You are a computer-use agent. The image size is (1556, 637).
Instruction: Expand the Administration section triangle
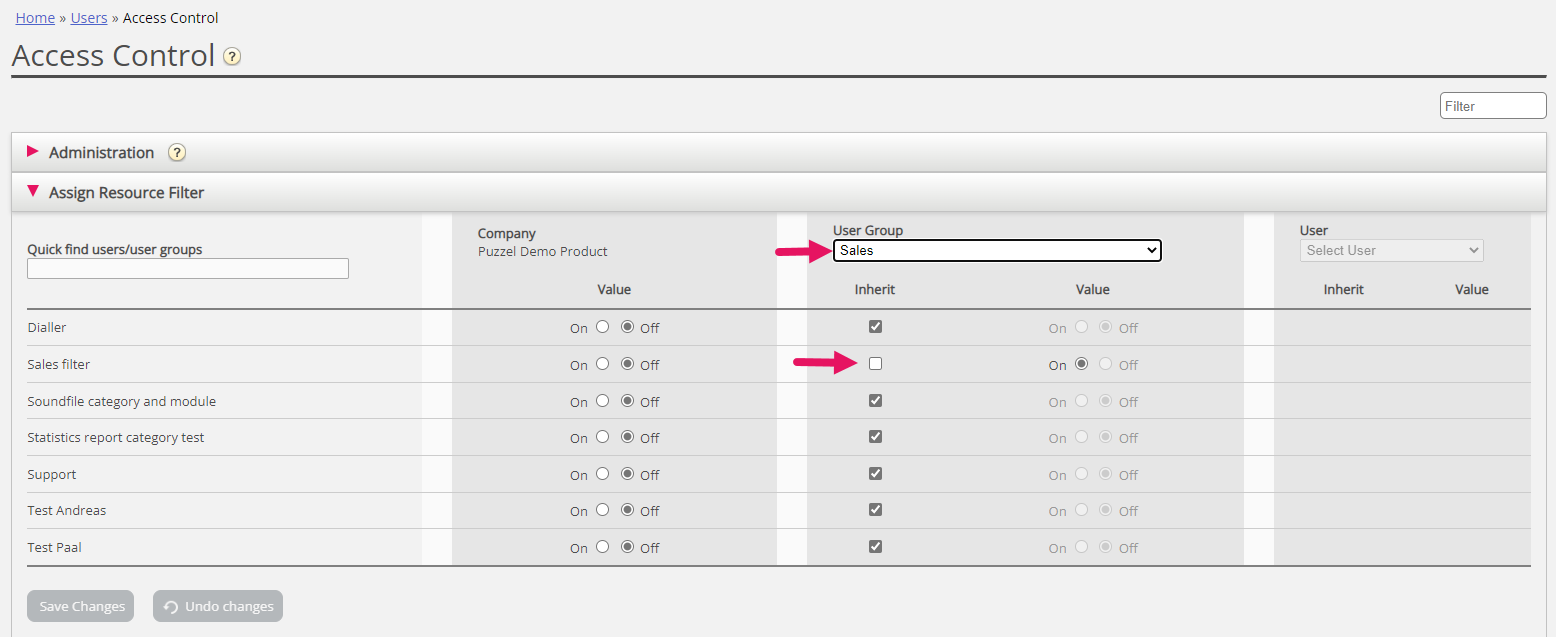[33, 152]
